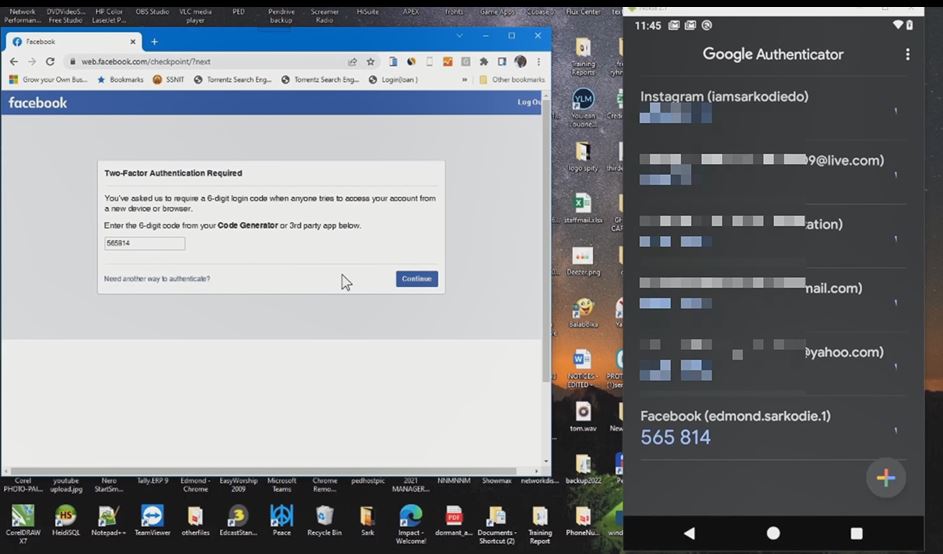Click "Need another way to authenticate?" link

click(157, 279)
